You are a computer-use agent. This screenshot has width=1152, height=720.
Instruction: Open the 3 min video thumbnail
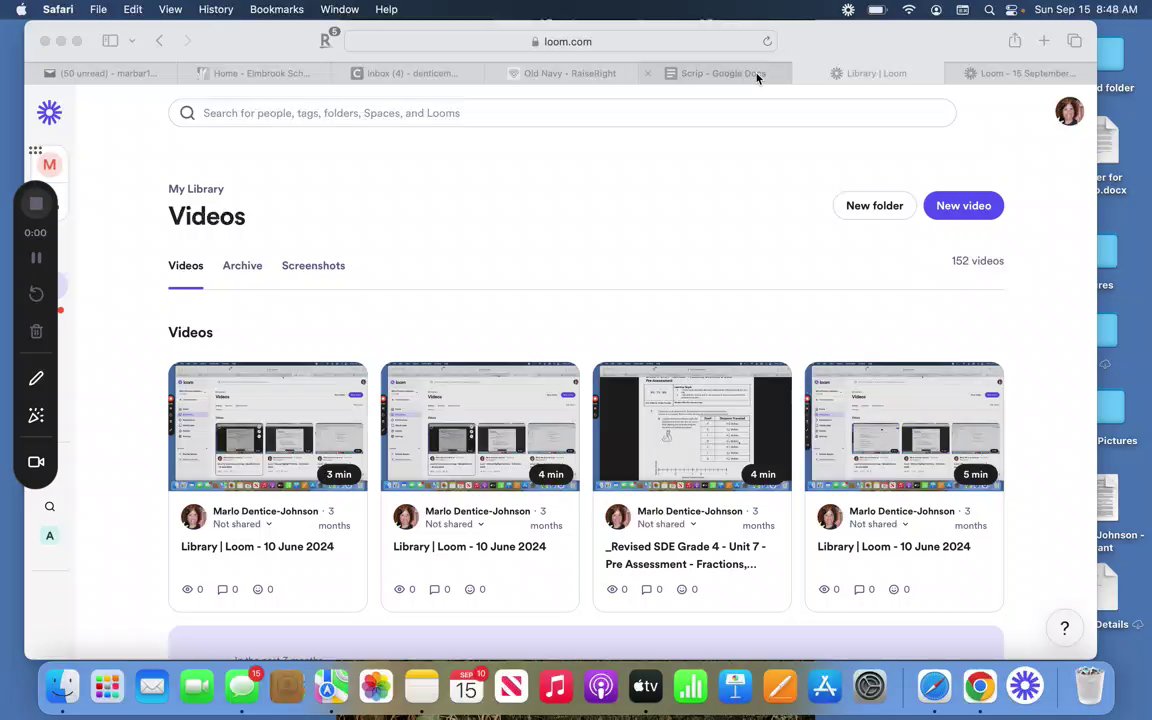[x=268, y=426]
